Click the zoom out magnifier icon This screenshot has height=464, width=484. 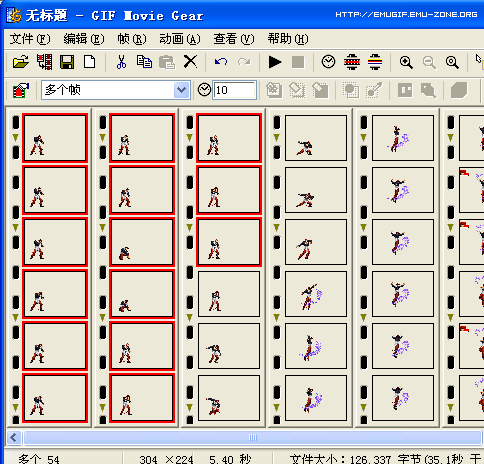pos(429,62)
